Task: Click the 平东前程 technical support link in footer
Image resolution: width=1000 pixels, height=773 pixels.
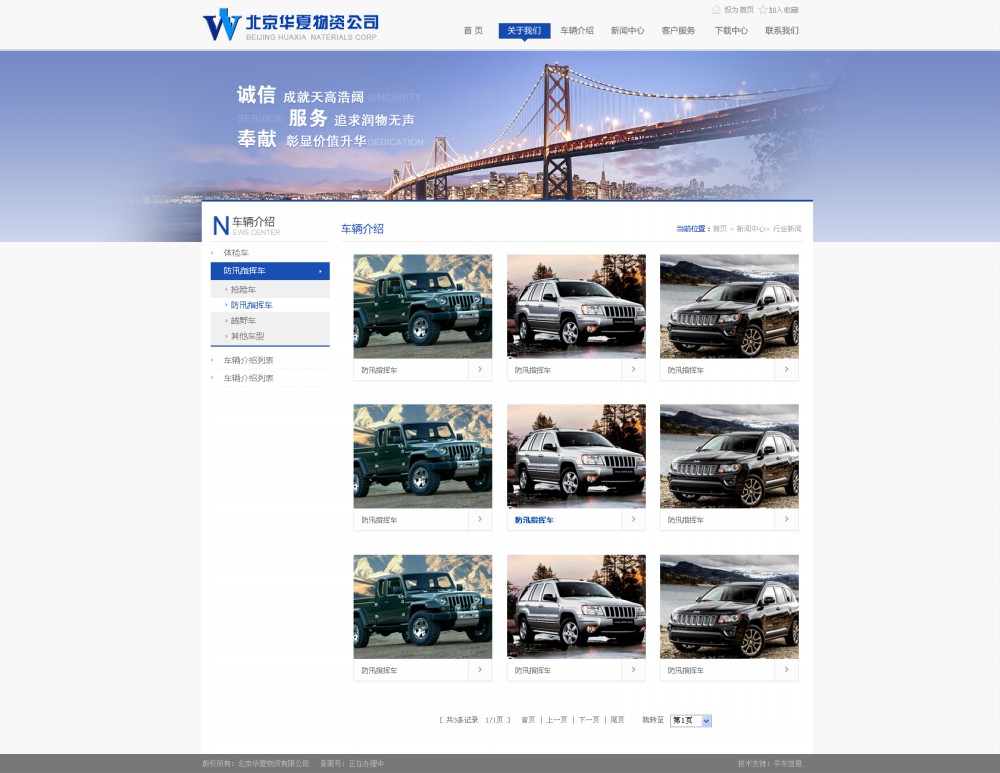Action: [x=790, y=764]
